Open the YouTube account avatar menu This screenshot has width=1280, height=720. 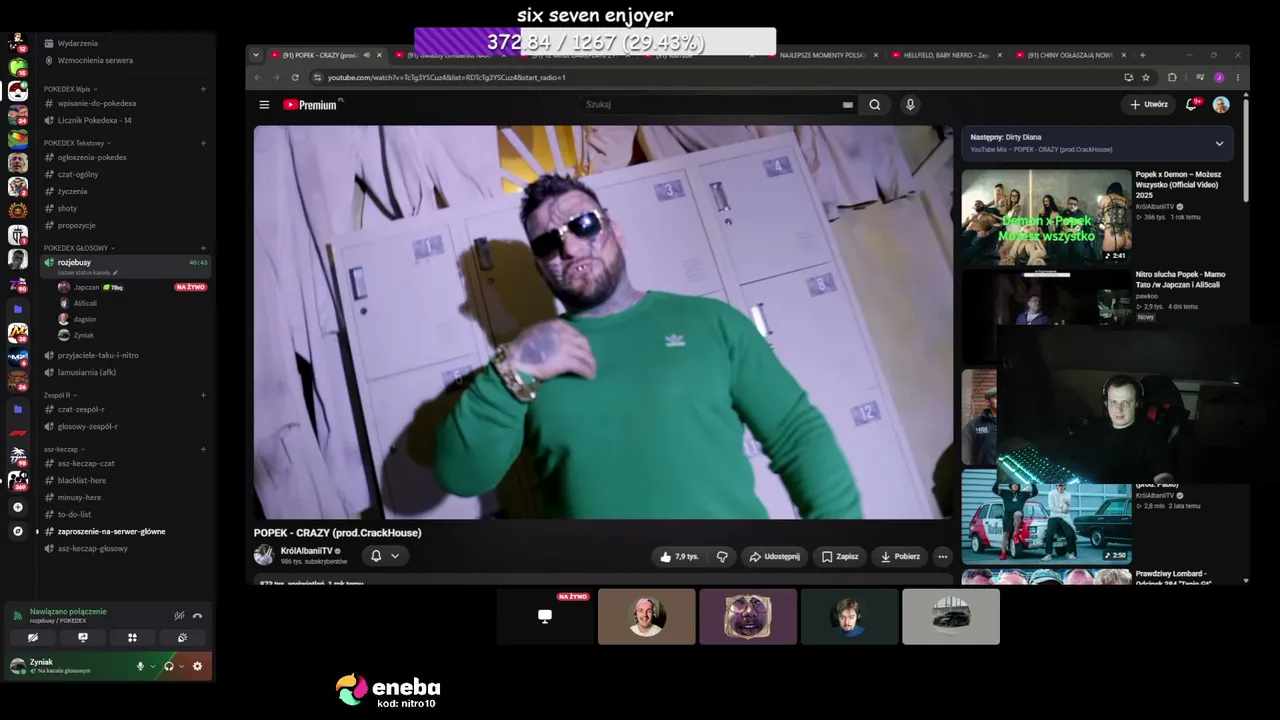pyautogui.click(x=1221, y=104)
